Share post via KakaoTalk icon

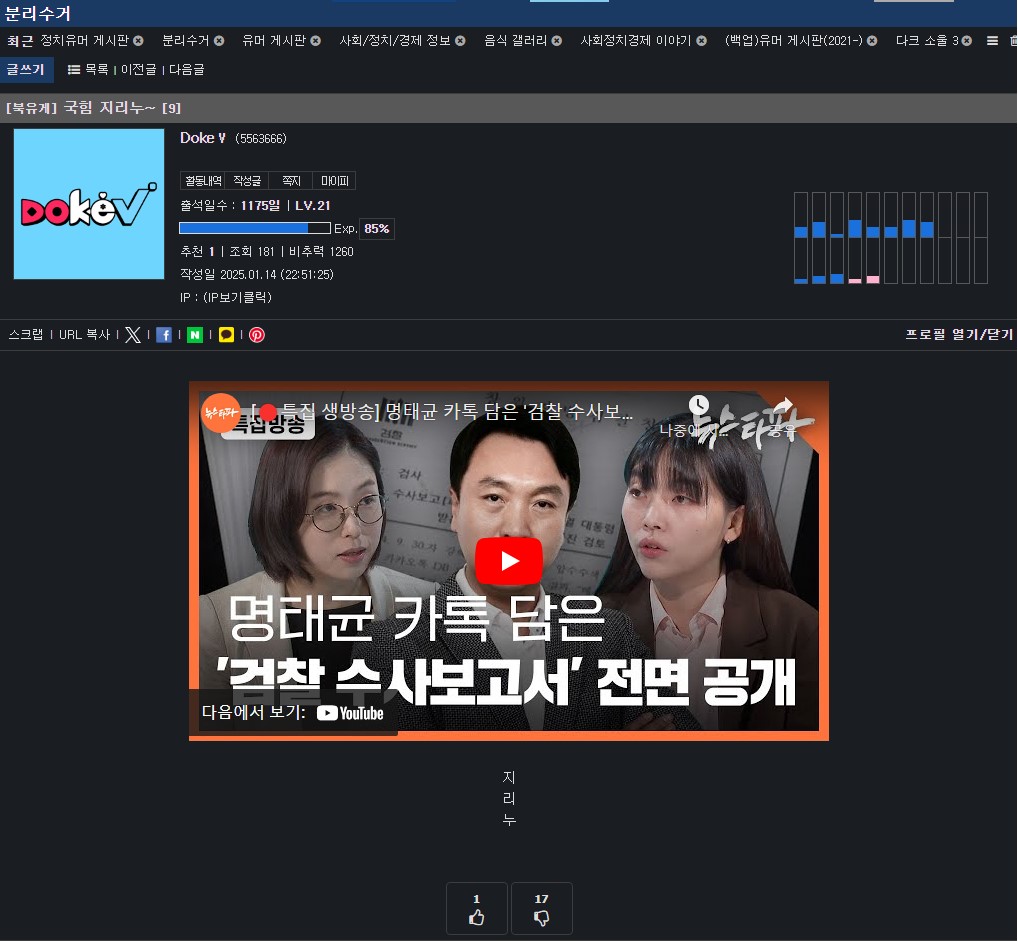[226, 335]
